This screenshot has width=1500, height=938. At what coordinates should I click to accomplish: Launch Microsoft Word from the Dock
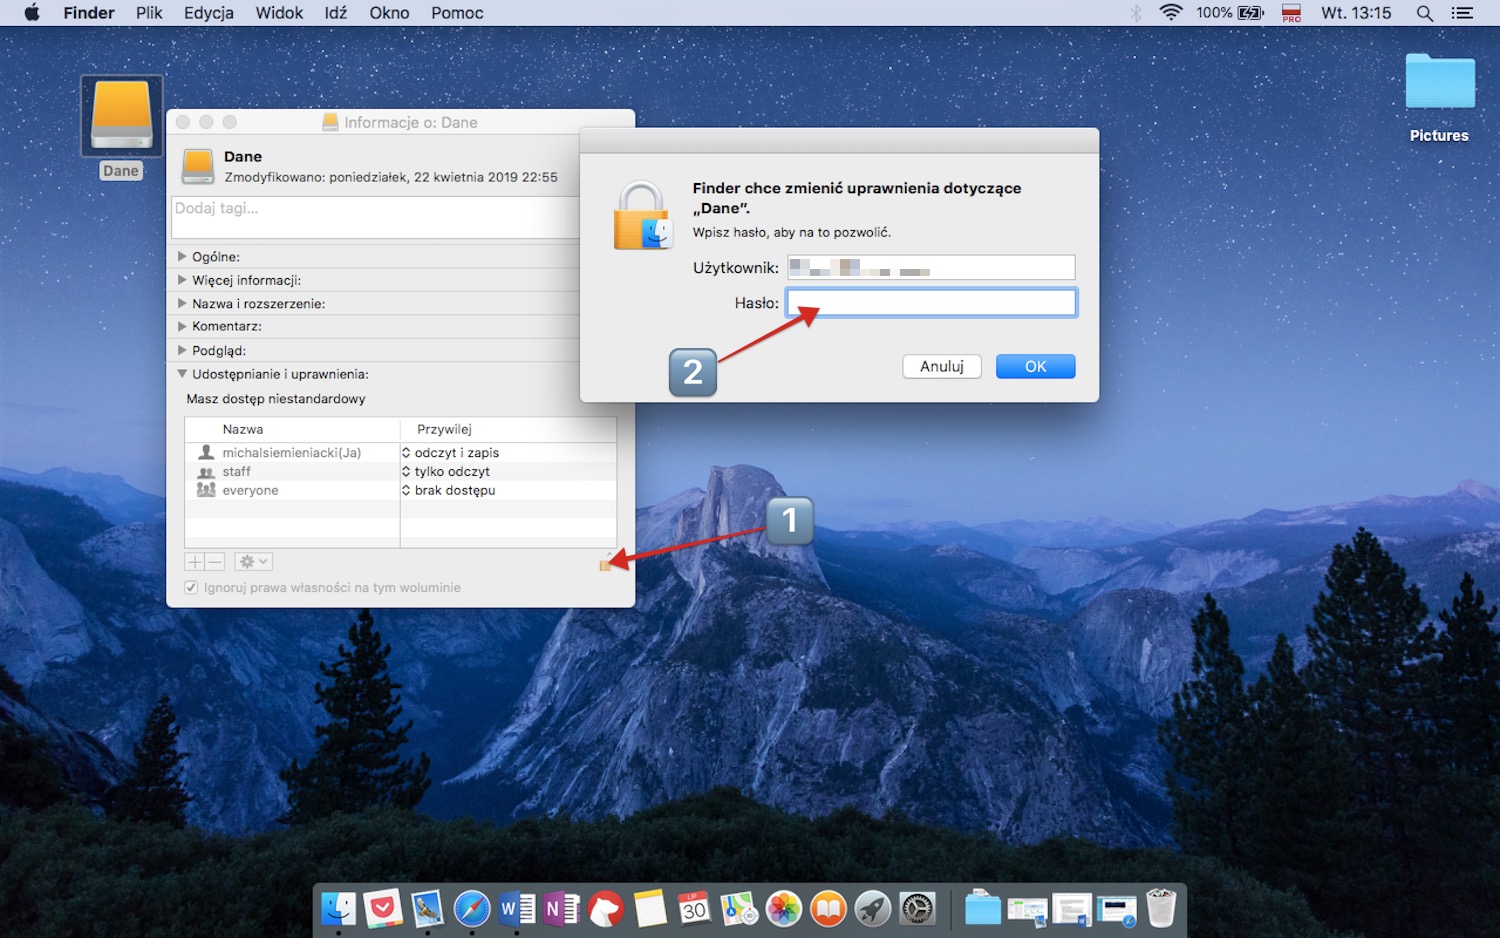coord(516,909)
